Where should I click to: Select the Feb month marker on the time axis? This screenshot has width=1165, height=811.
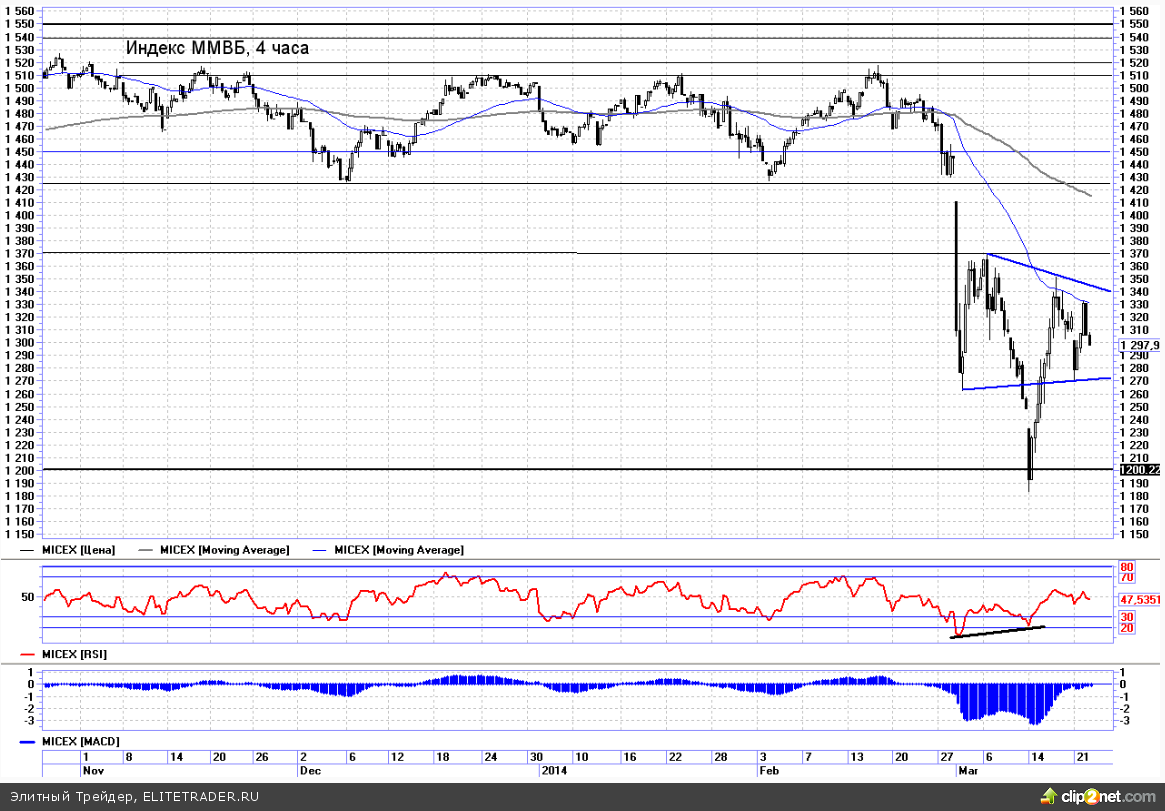(x=769, y=771)
